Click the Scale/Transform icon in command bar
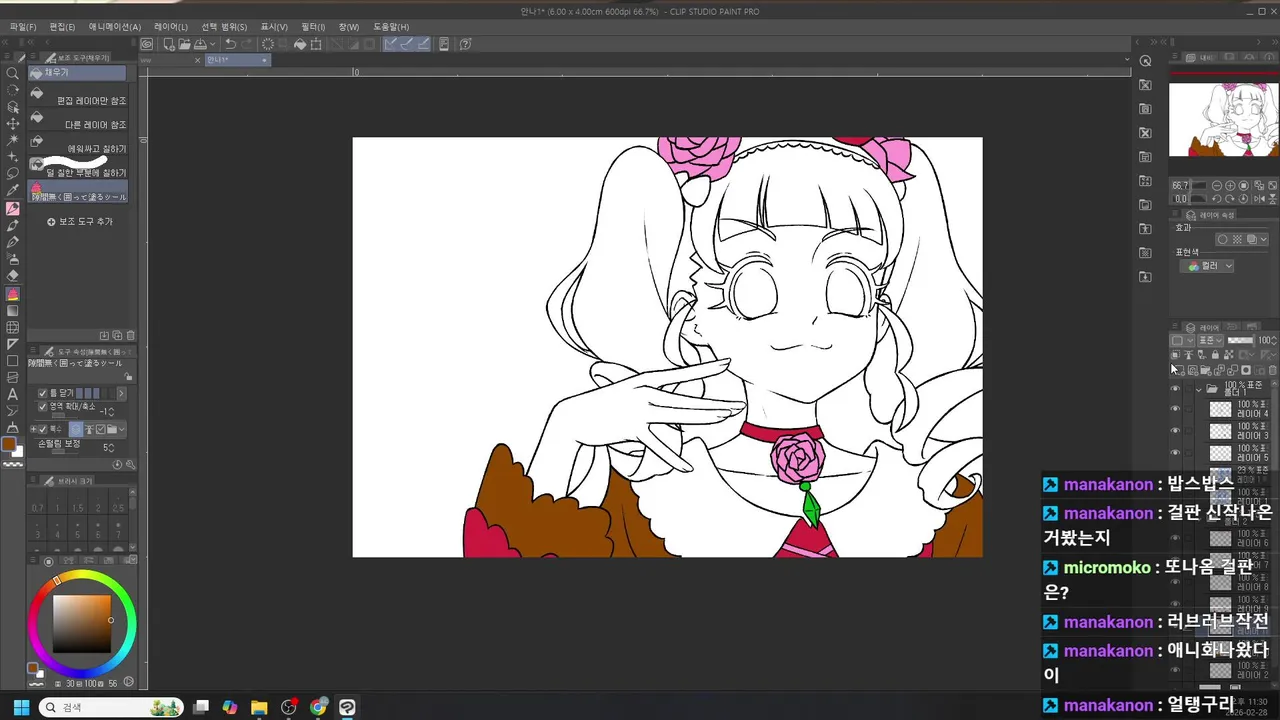1280x720 pixels. coord(316,44)
